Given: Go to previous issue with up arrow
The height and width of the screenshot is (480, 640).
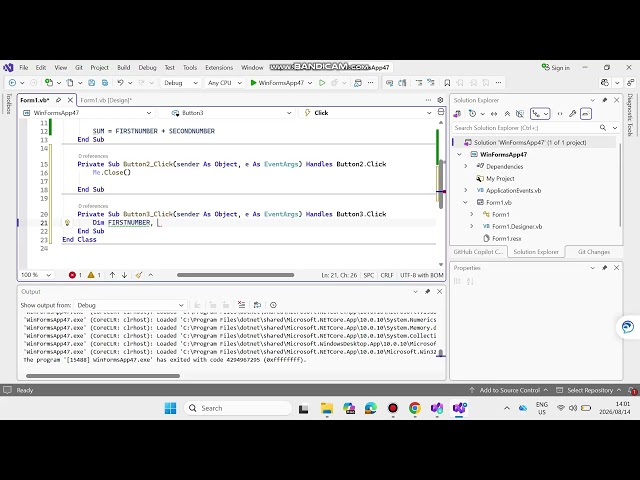Looking at the screenshot, I should (113, 275).
